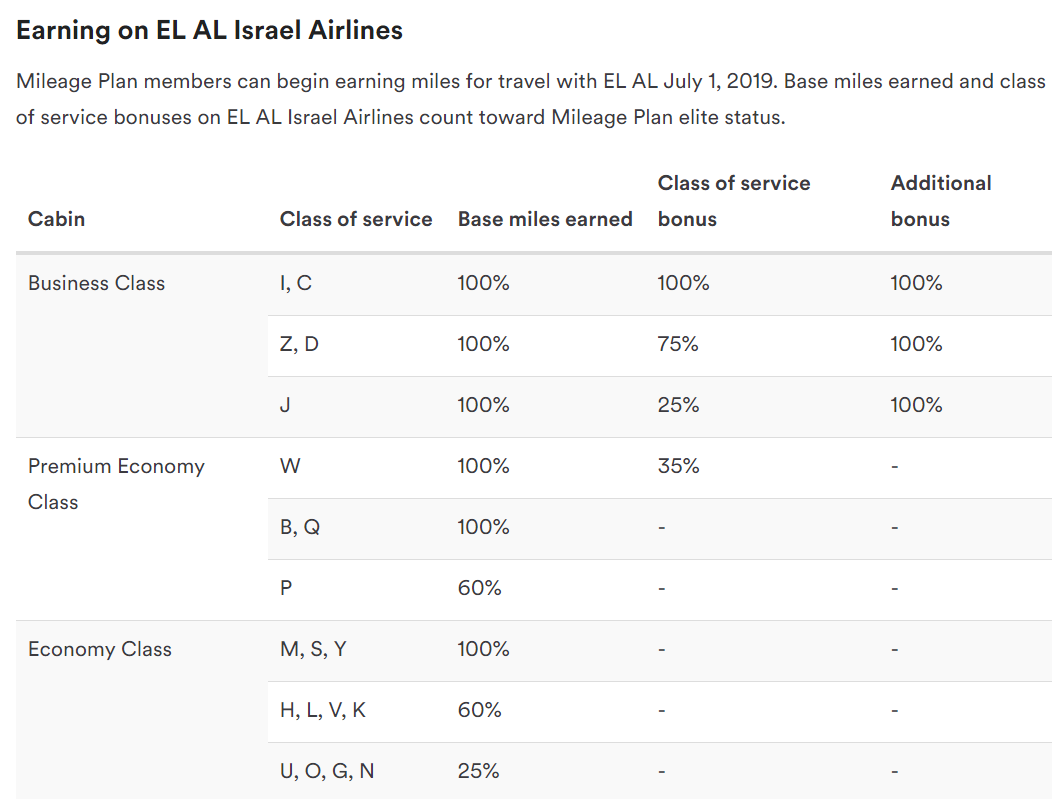The width and height of the screenshot is (1052, 799).
Task: Select the 35% bonus for W class
Action: pyautogui.click(x=678, y=466)
